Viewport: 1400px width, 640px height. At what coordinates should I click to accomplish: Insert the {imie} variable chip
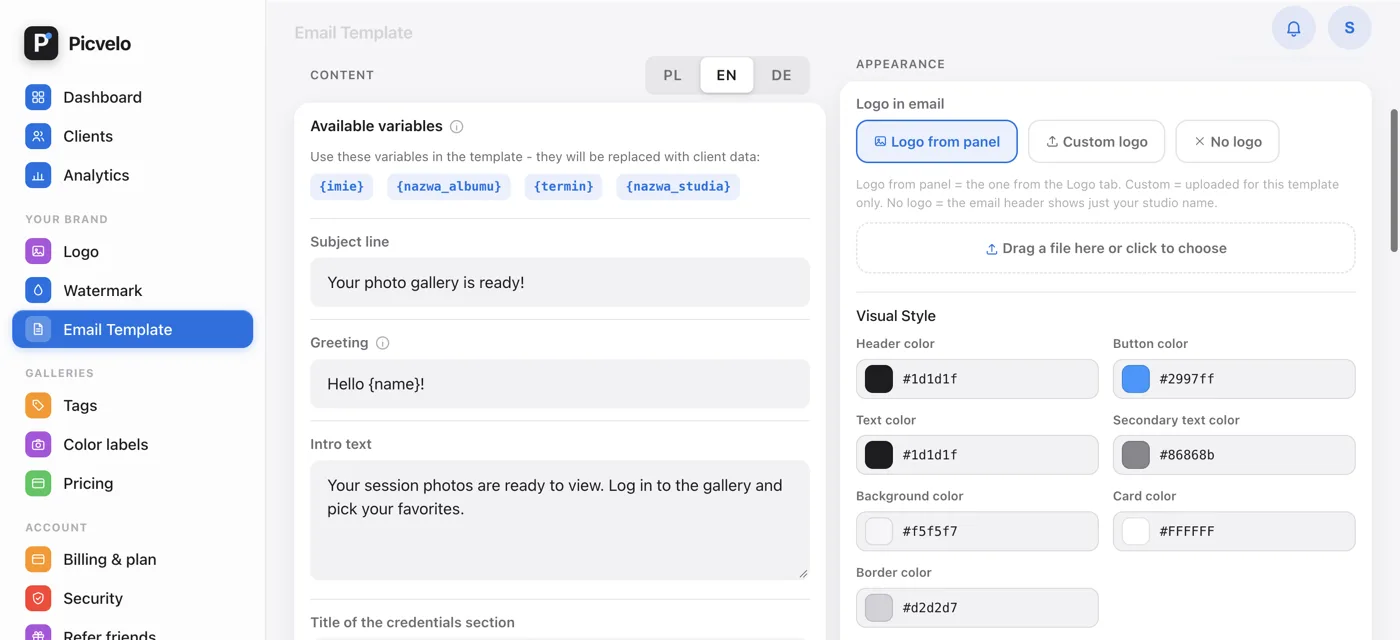click(x=342, y=186)
